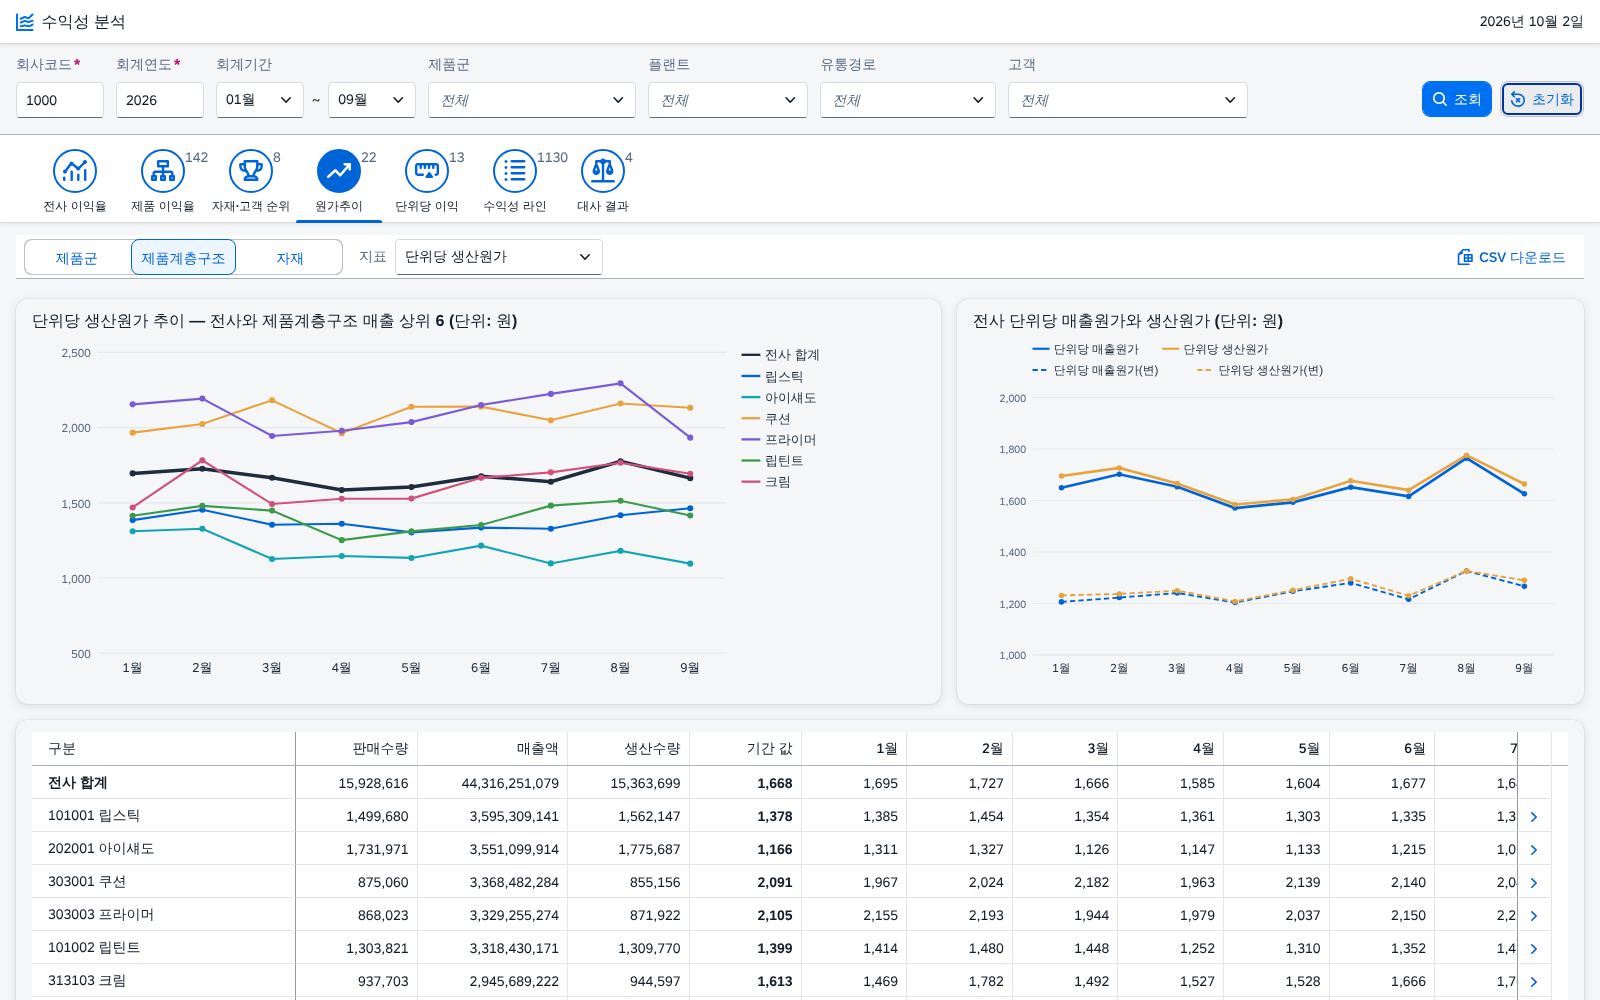Switch segmented view to 제품계층구조
The height and width of the screenshot is (1000, 1600).
(x=183, y=258)
